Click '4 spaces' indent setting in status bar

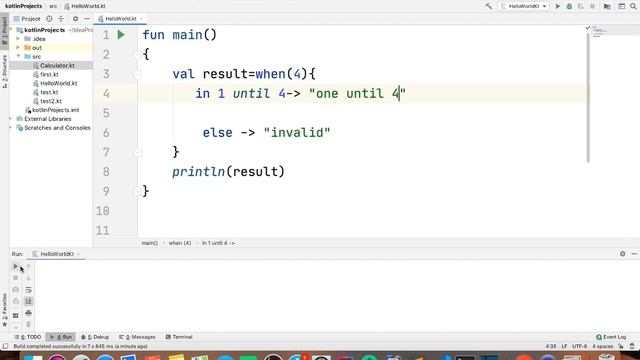[602, 346]
